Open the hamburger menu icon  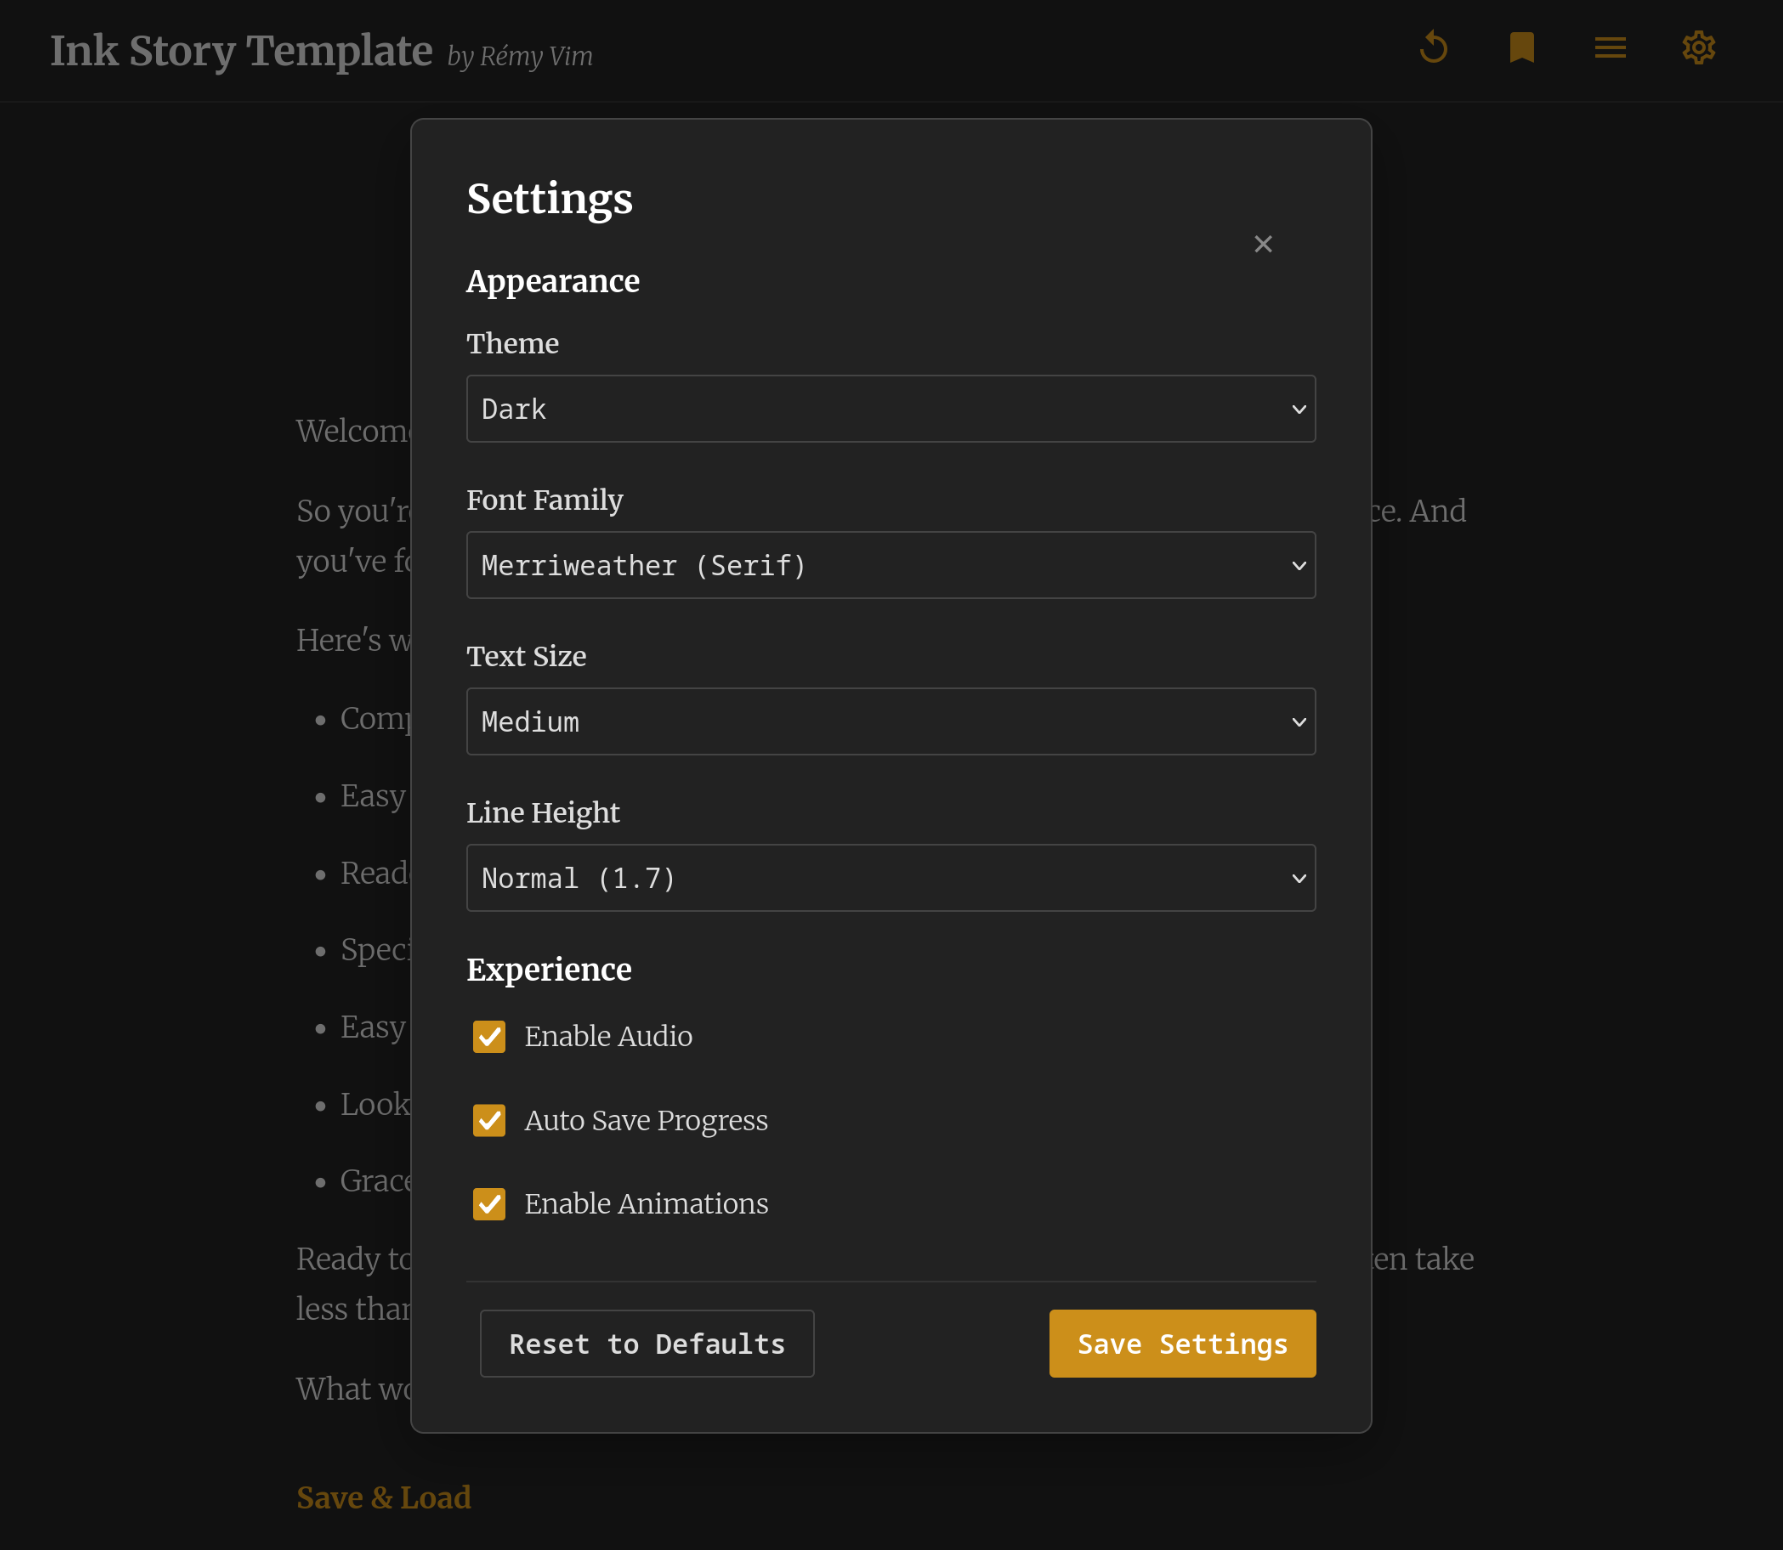pos(1610,47)
